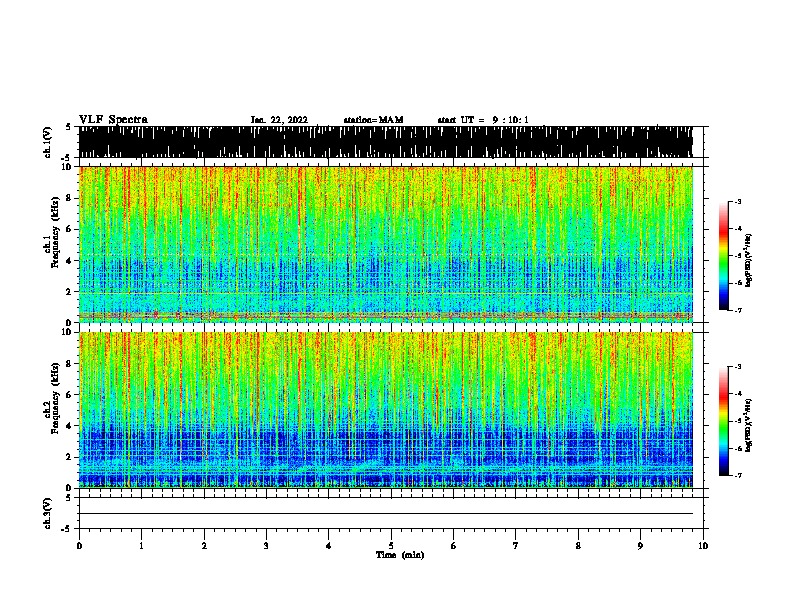Select the ch.2 color bar log(PSD) label
The image size is (792, 612).
point(748,426)
